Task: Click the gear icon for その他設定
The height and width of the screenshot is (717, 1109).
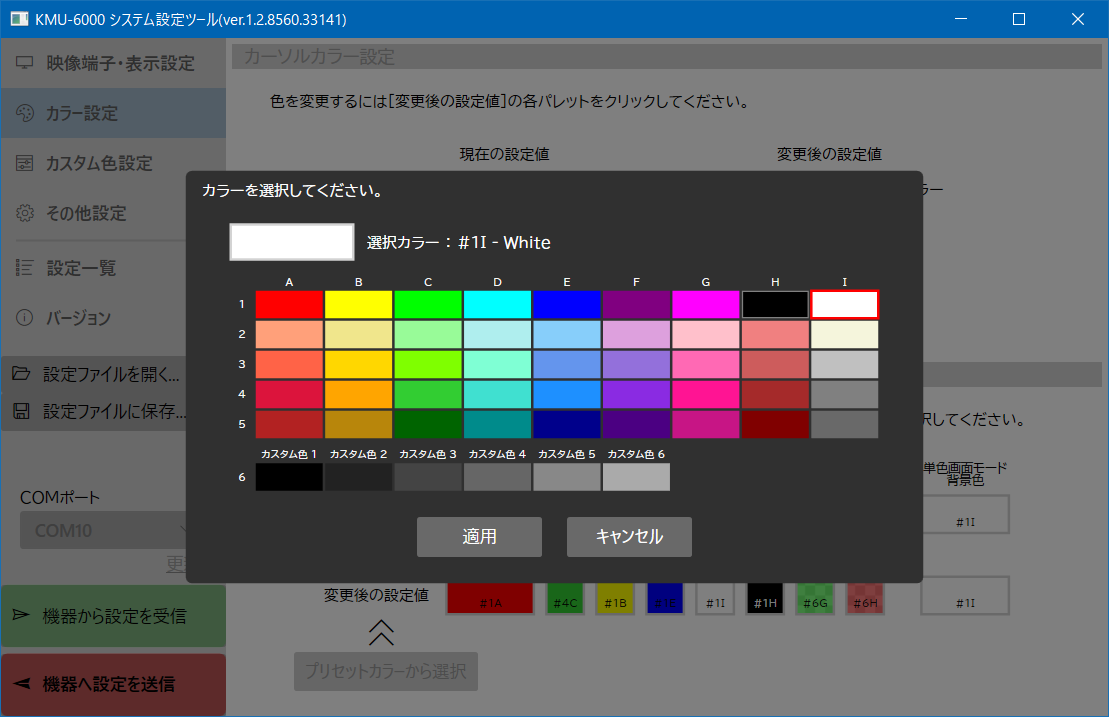Action: (25, 213)
